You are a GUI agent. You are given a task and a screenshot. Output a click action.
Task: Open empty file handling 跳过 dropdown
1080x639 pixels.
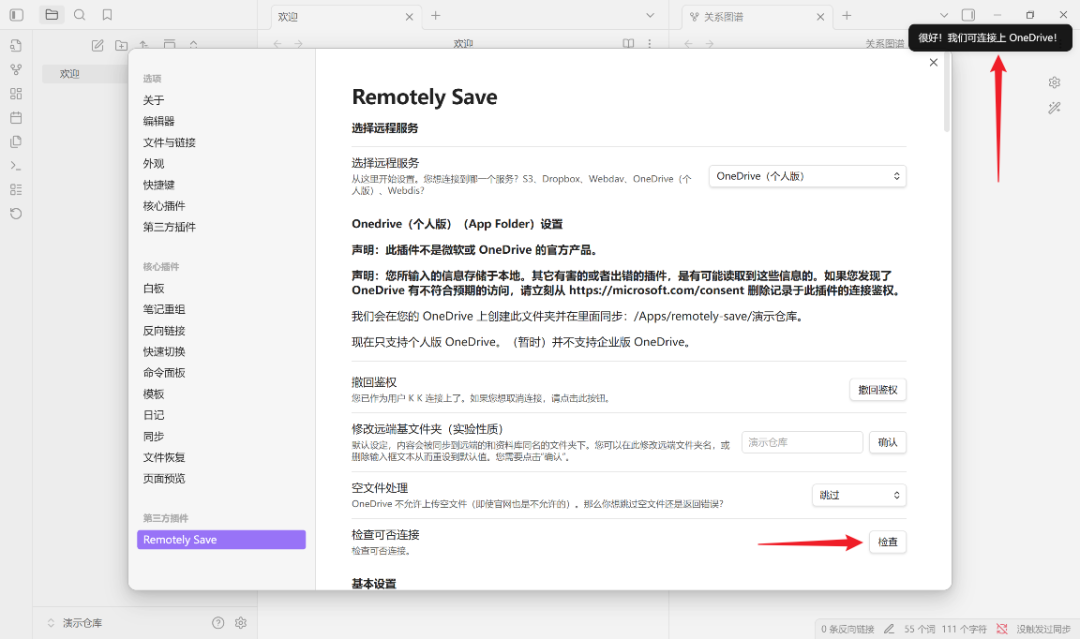click(x=859, y=495)
